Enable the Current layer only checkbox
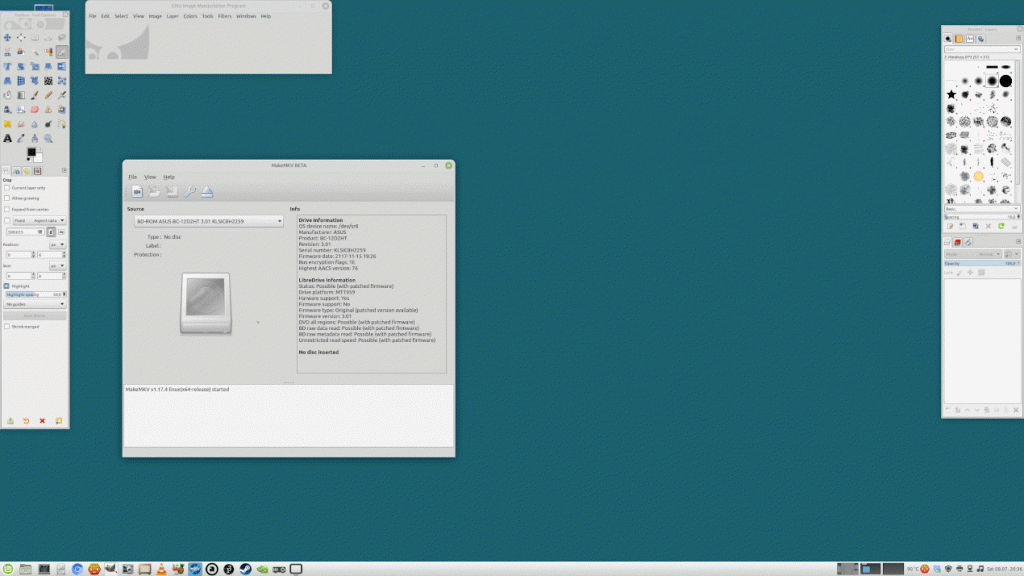Viewport: 1024px width, 576px height. 7,188
